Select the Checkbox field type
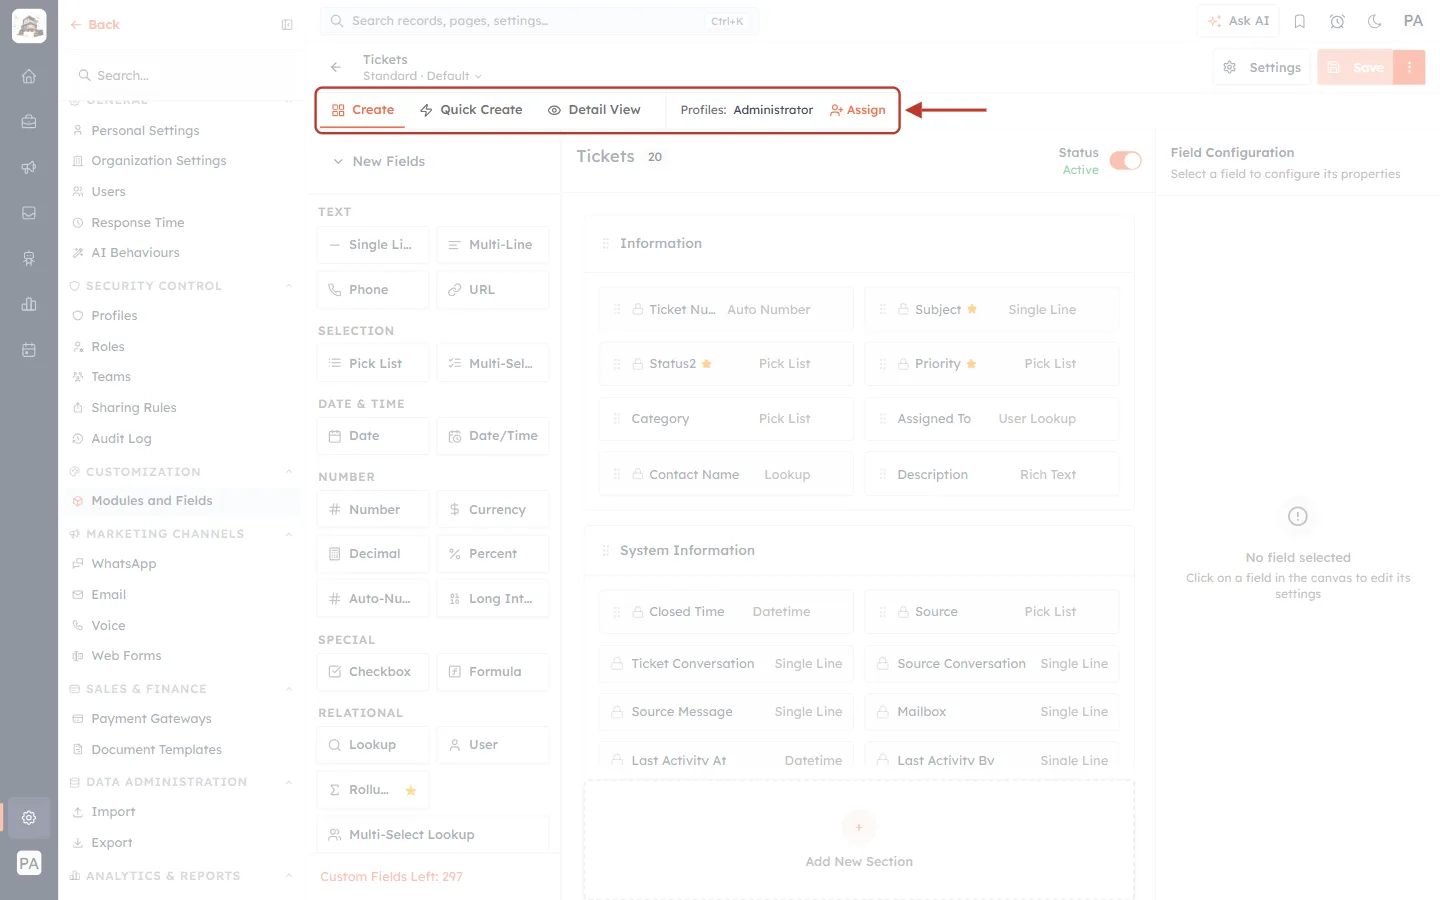The height and width of the screenshot is (900, 1440). point(373,671)
